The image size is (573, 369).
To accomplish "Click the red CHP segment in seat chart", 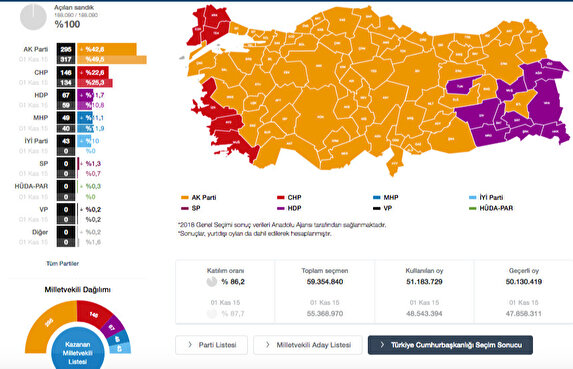I will point(94,313).
